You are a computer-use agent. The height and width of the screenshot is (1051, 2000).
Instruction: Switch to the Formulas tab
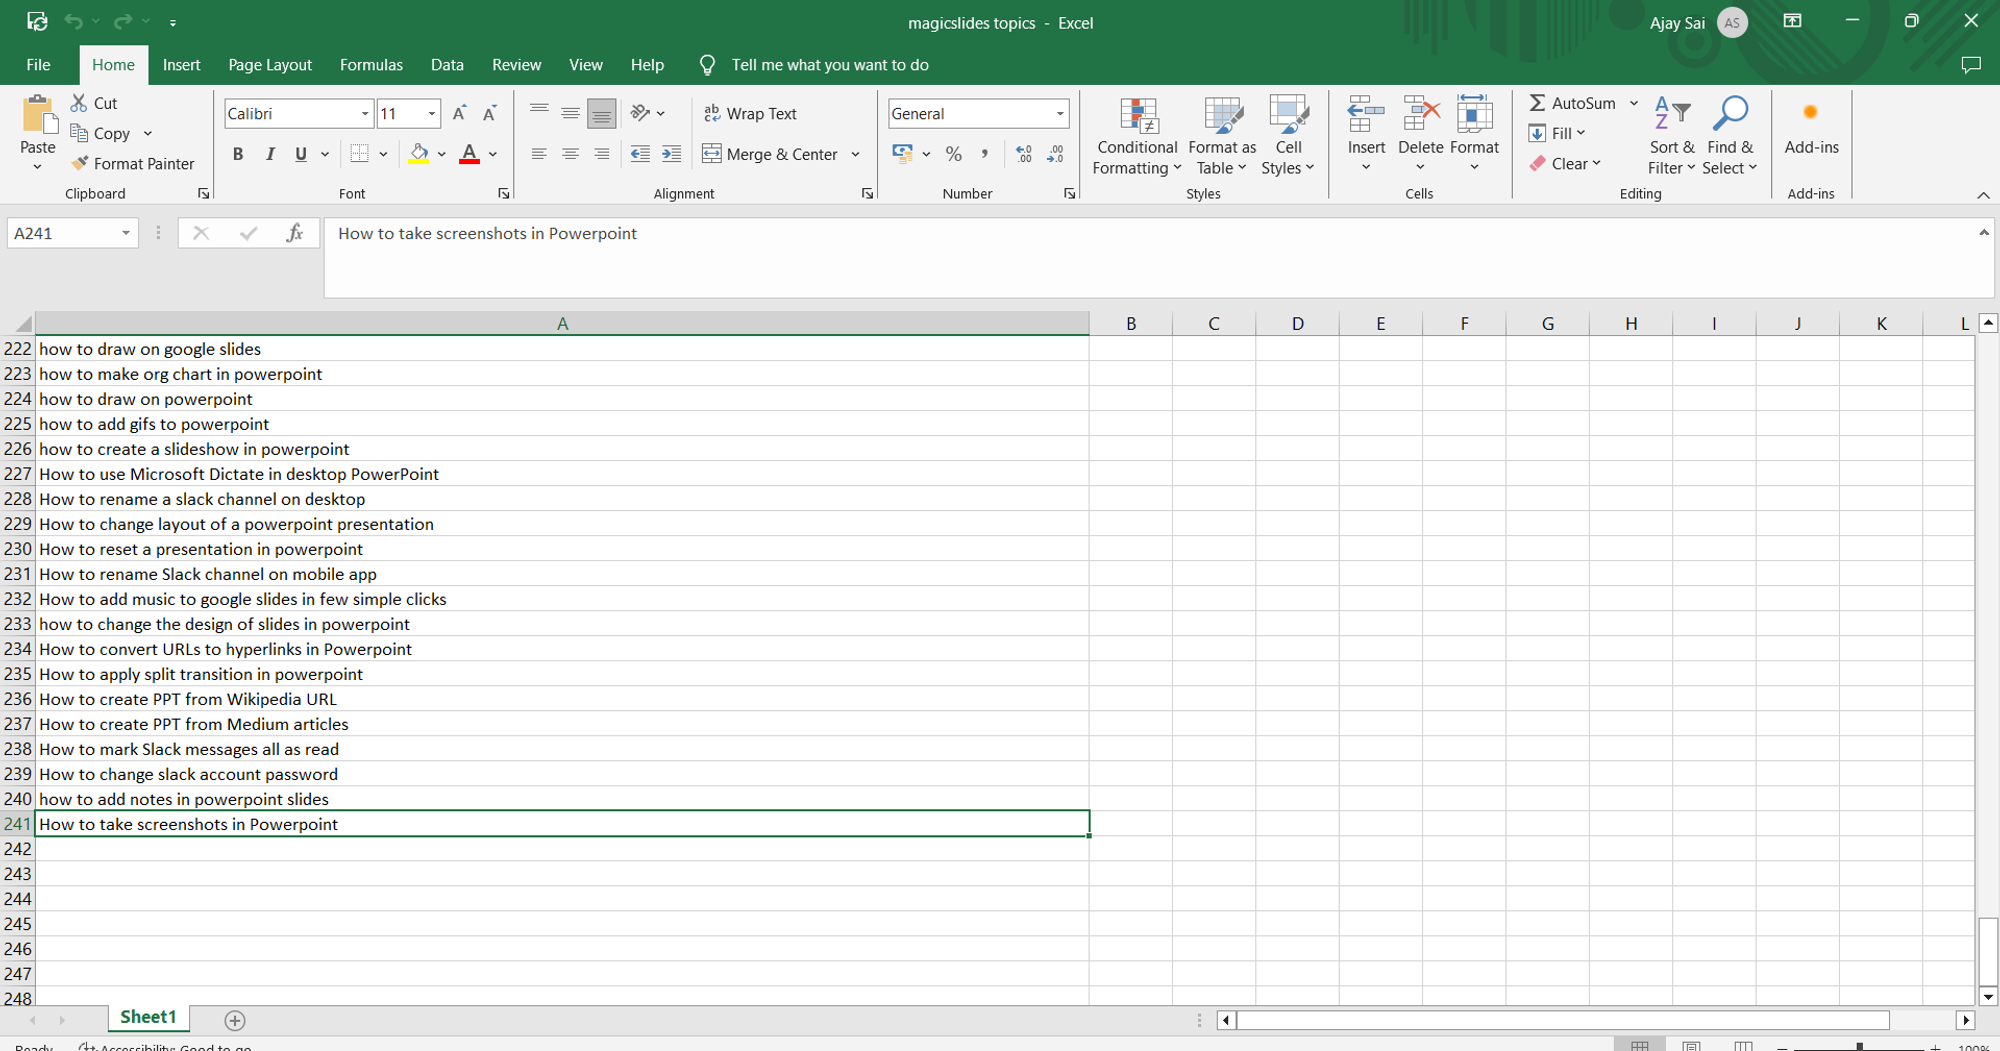371,65
